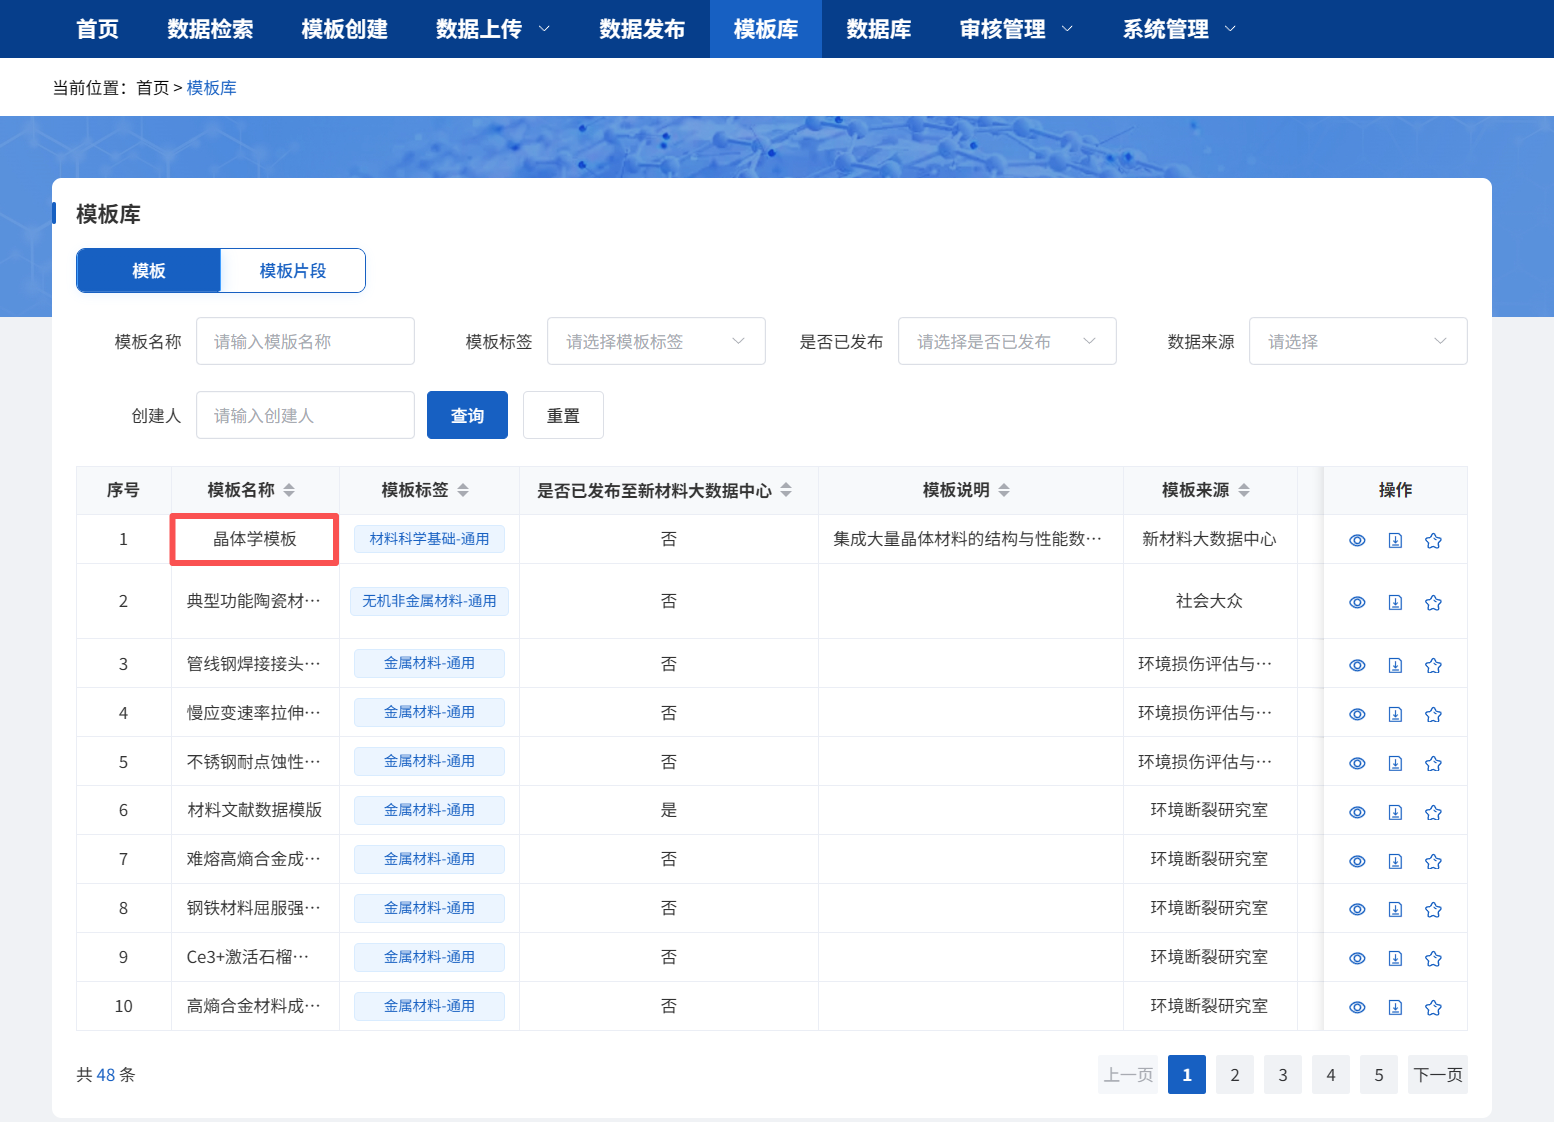Star the Ce3+激活石榴 template
The image size is (1554, 1122).
(x=1433, y=957)
